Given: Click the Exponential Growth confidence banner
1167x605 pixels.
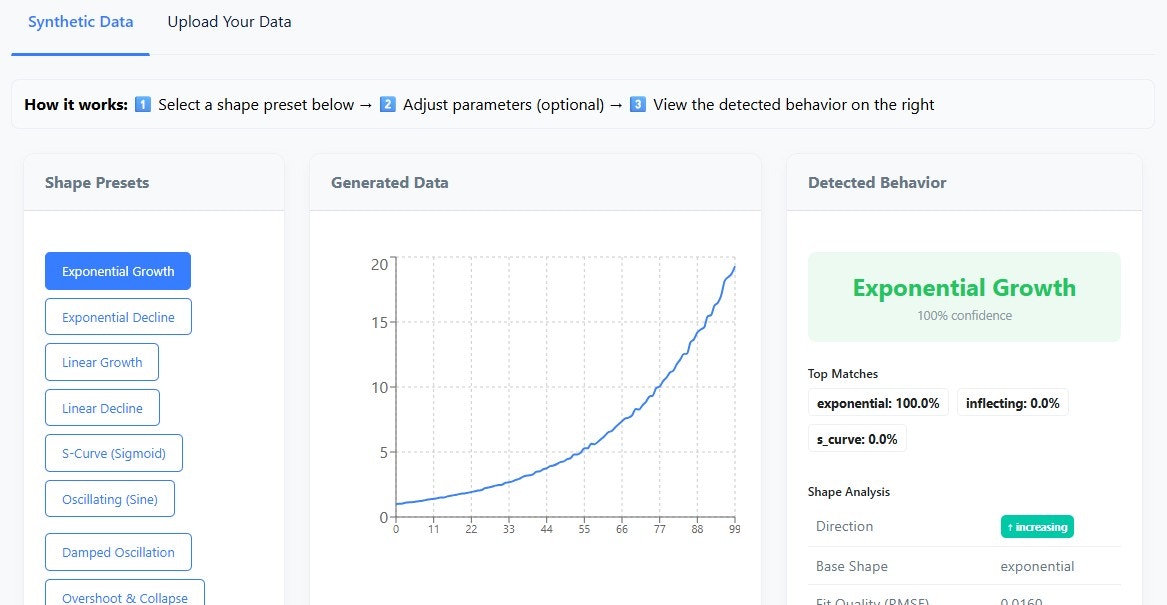Looking at the screenshot, I should click(x=963, y=296).
